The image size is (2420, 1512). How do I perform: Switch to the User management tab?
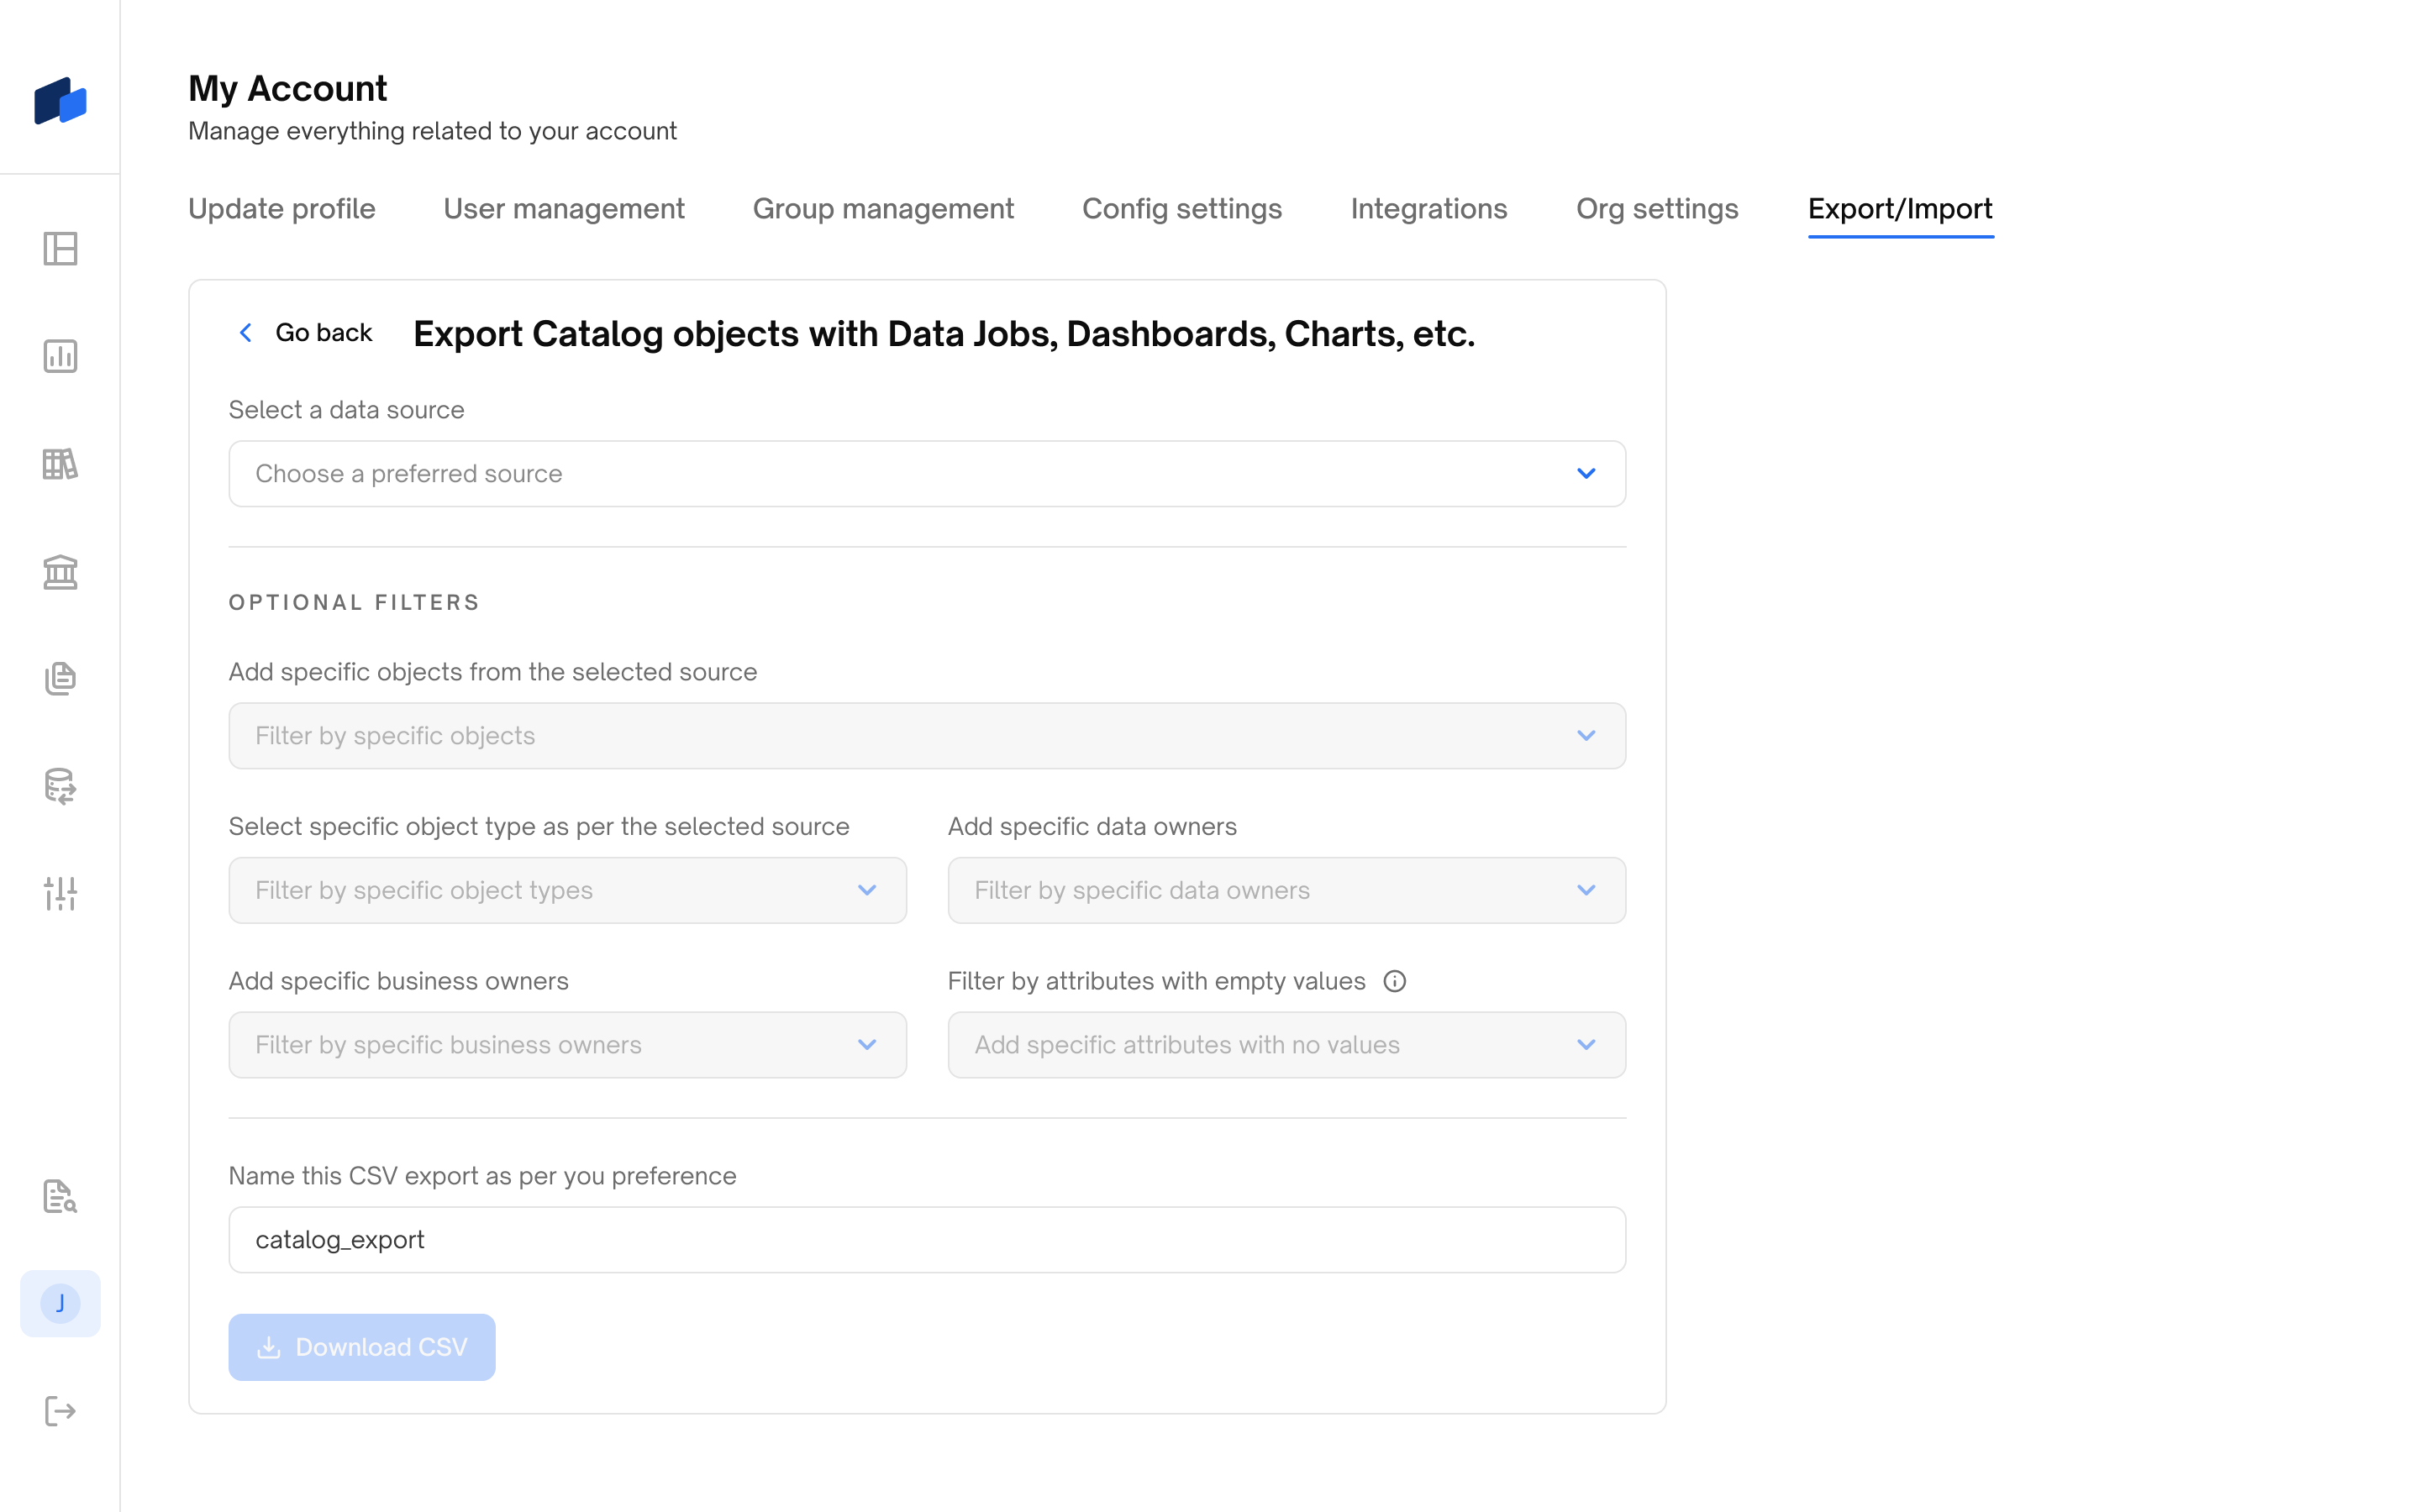coord(564,209)
